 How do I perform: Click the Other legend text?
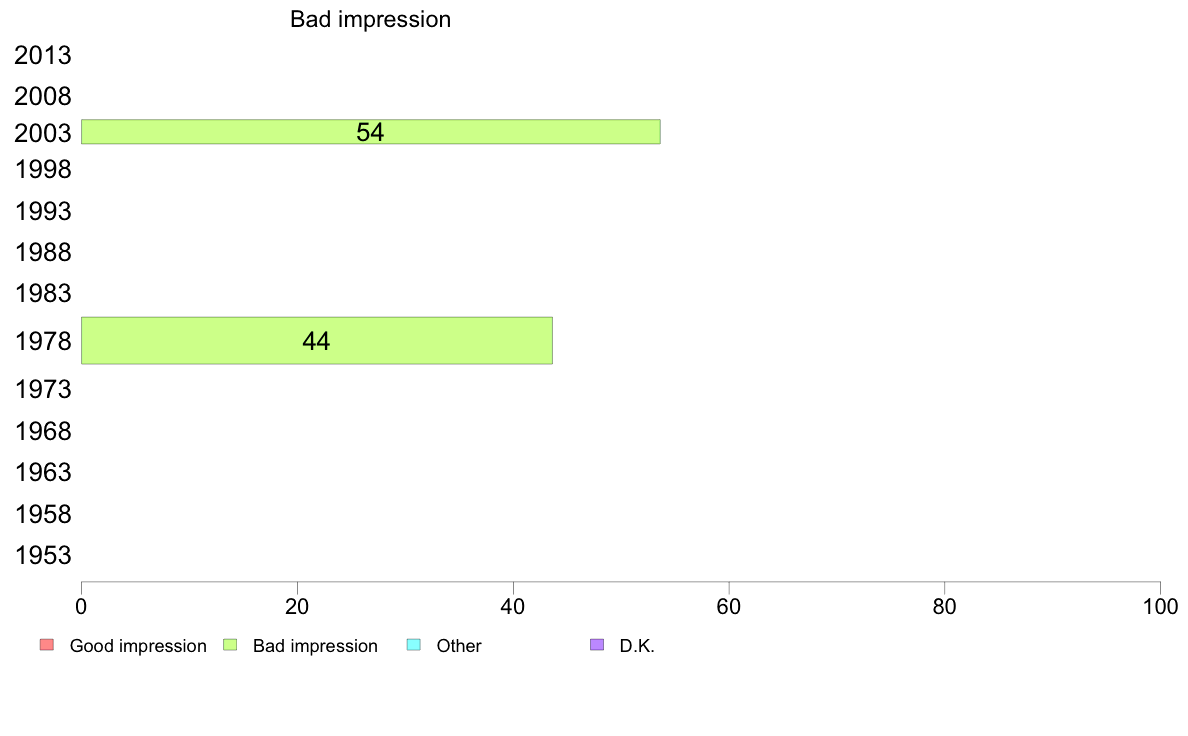coord(459,646)
